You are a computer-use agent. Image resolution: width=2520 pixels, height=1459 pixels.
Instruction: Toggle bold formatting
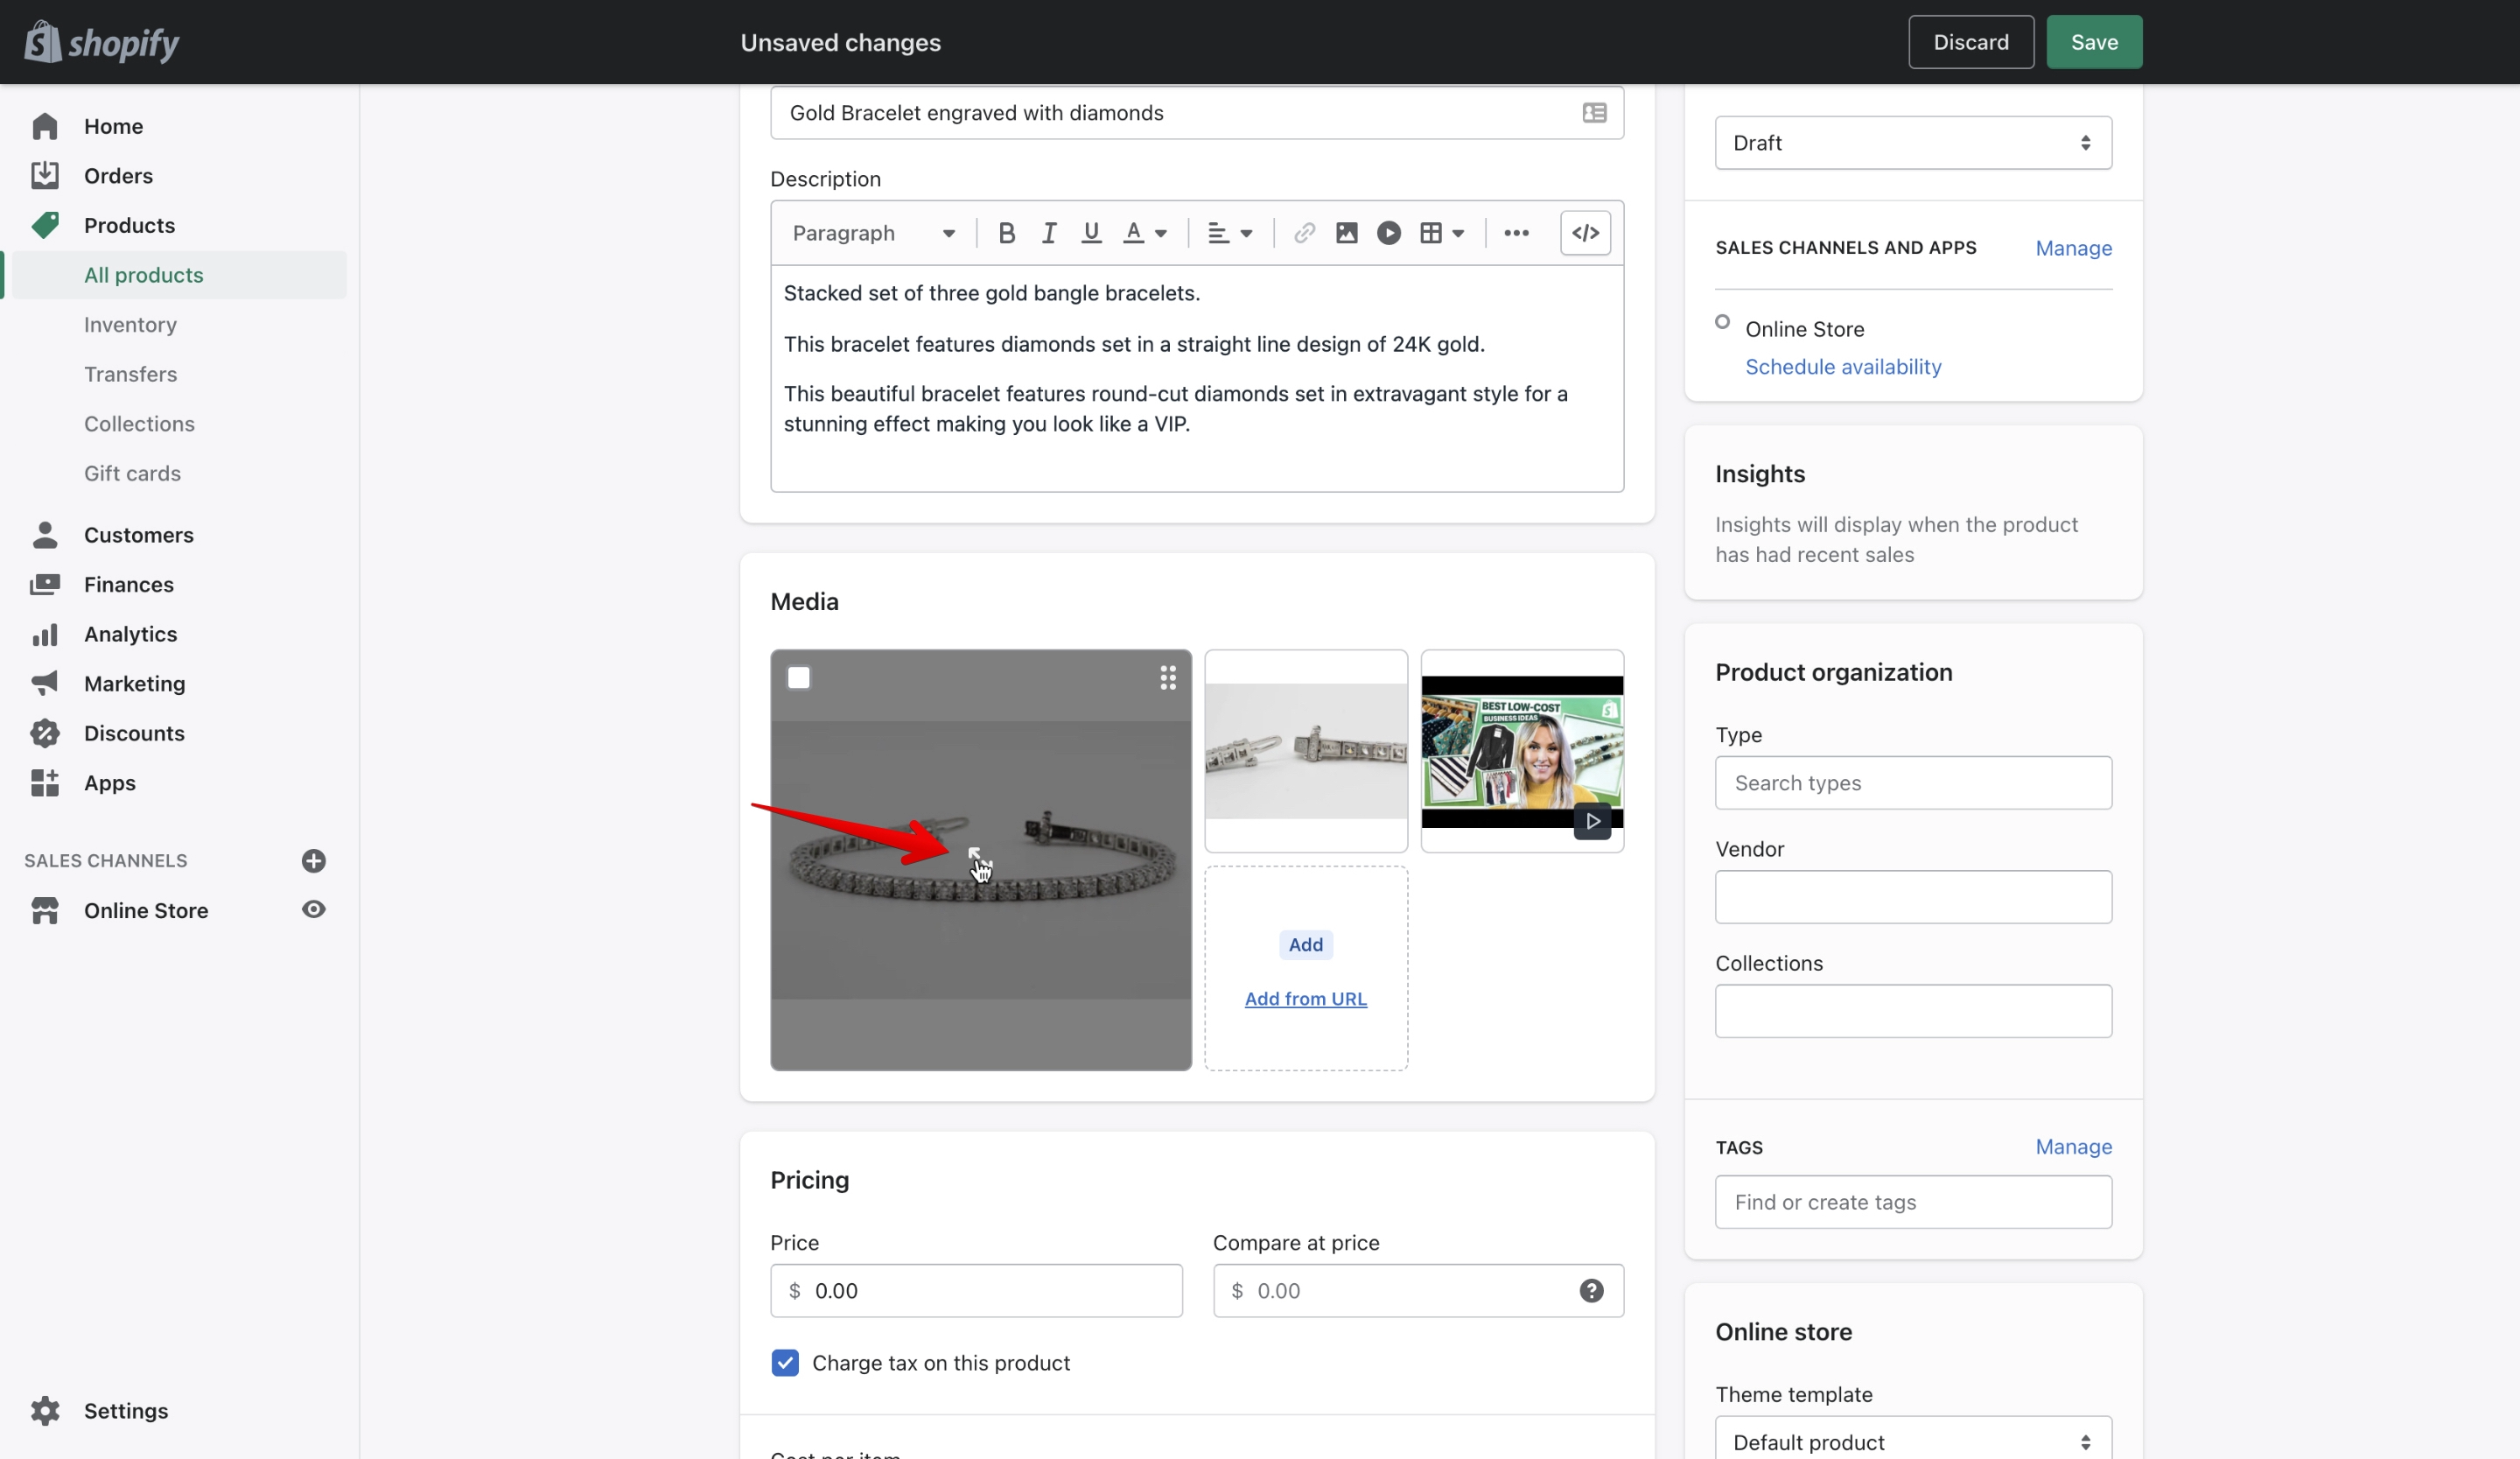(x=1006, y=233)
